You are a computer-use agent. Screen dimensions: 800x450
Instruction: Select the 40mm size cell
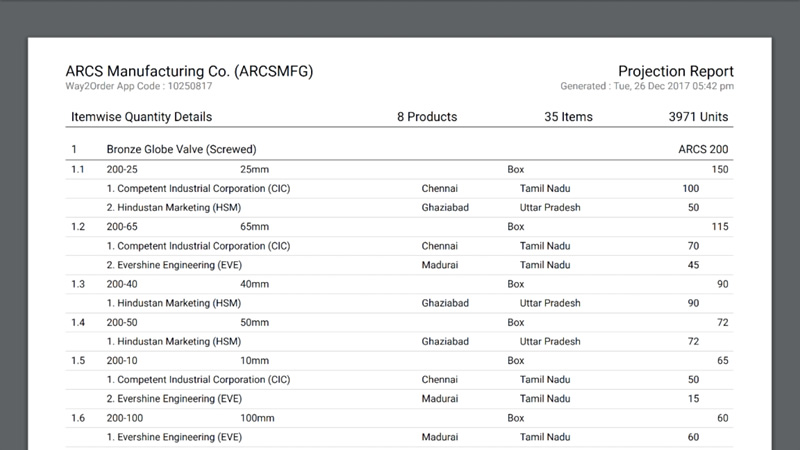click(255, 284)
